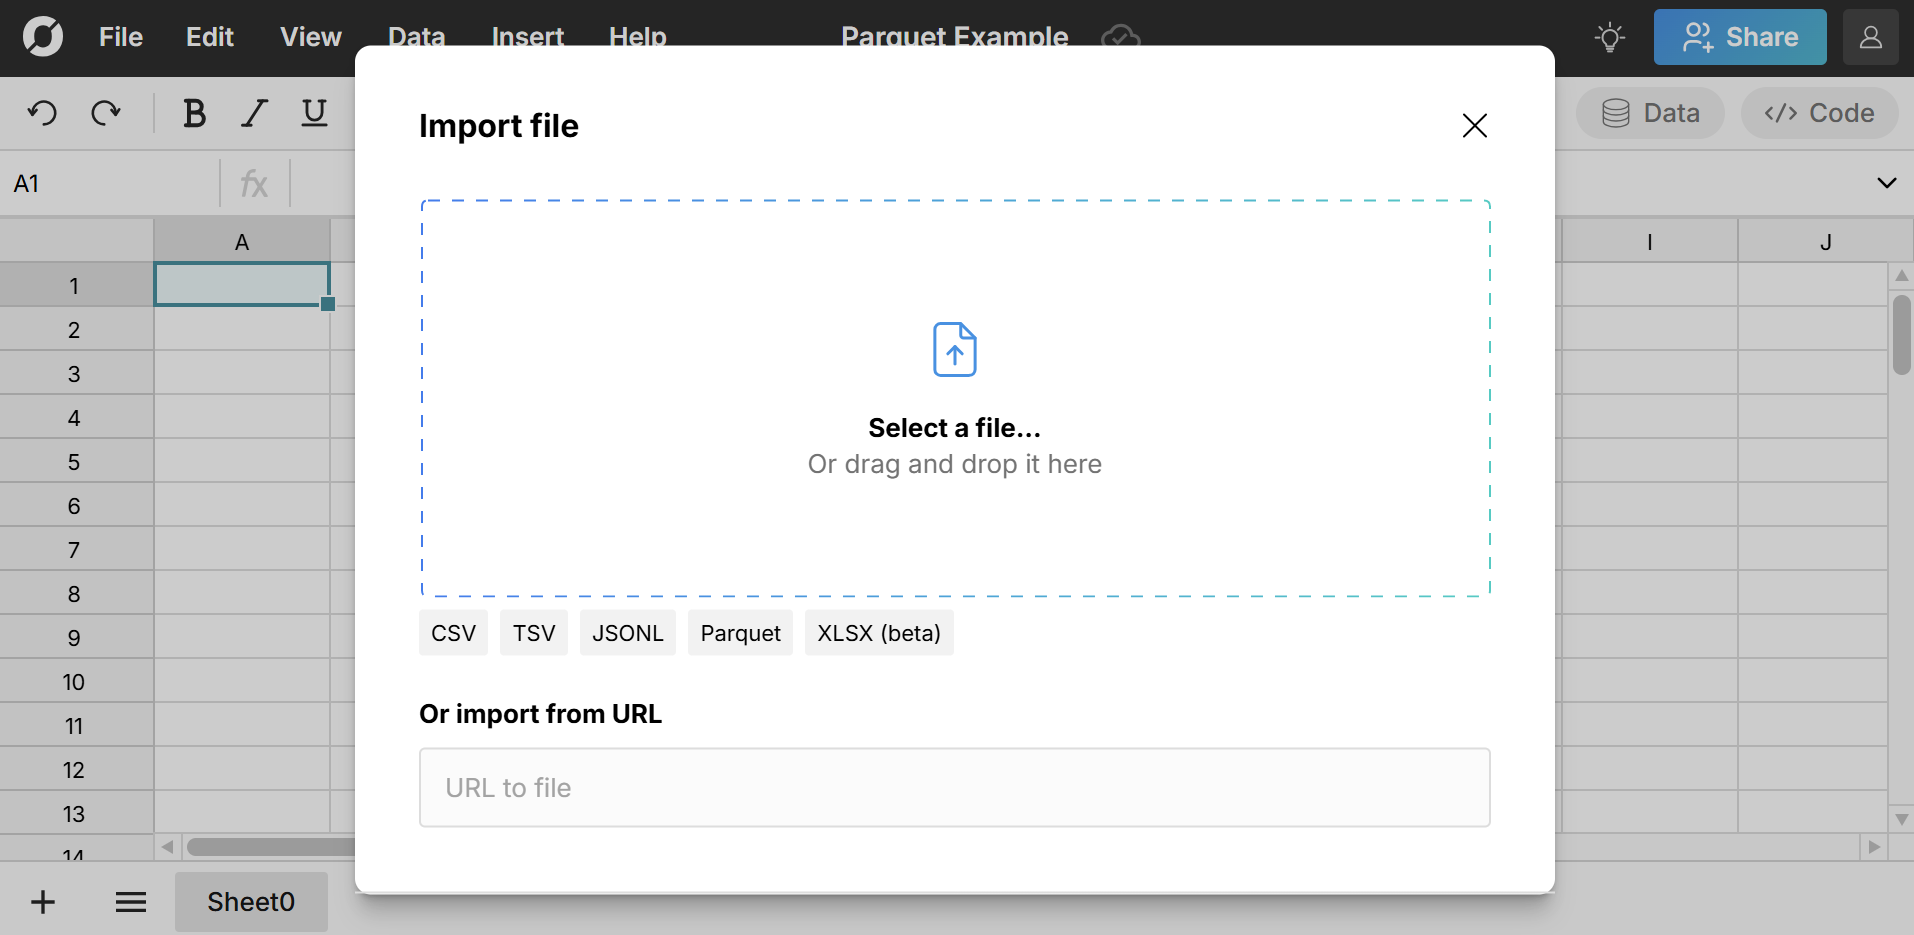This screenshot has width=1914, height=935.
Task: Close the Import file dialog
Action: 1474,126
